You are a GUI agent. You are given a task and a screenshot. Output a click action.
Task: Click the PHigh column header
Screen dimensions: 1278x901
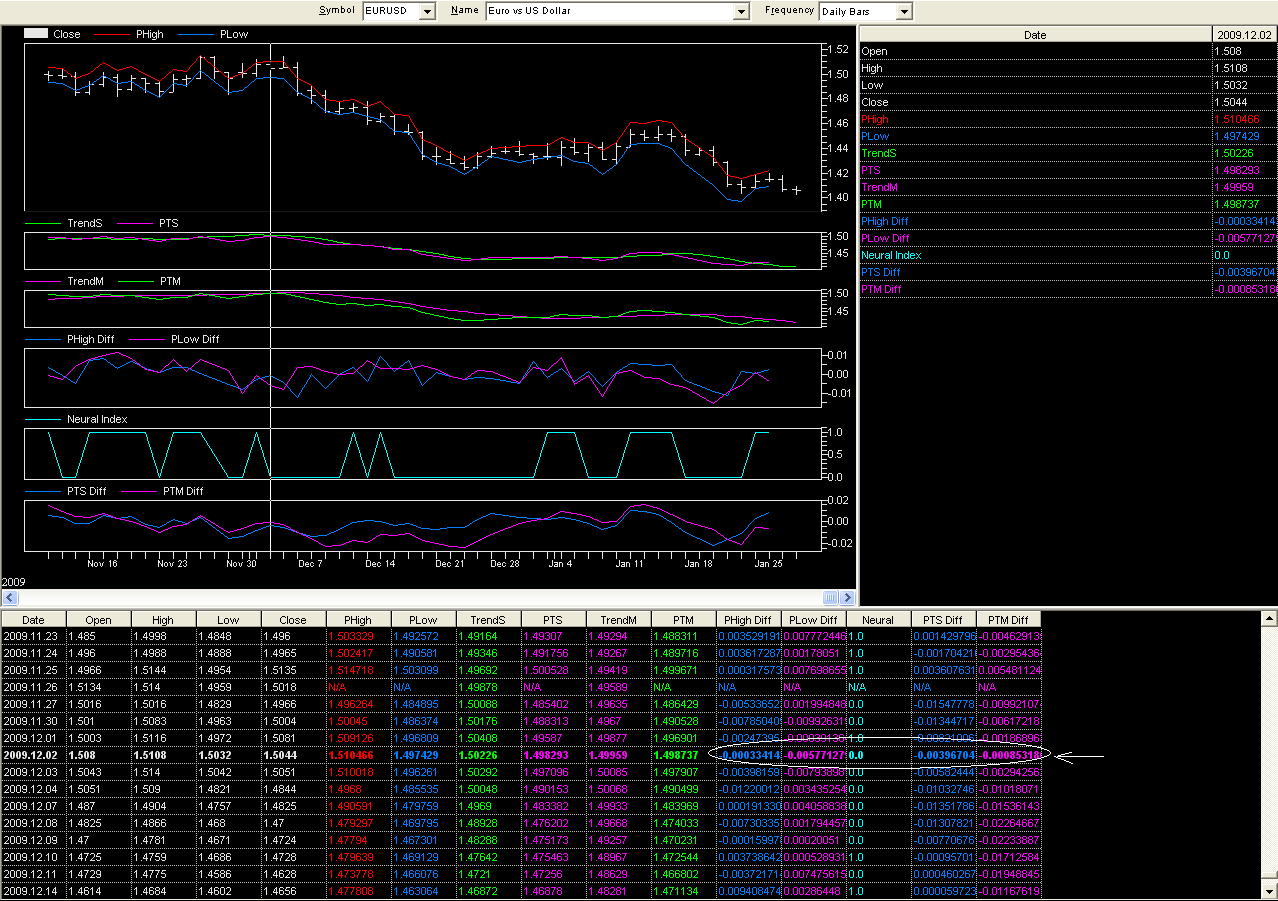(358, 620)
